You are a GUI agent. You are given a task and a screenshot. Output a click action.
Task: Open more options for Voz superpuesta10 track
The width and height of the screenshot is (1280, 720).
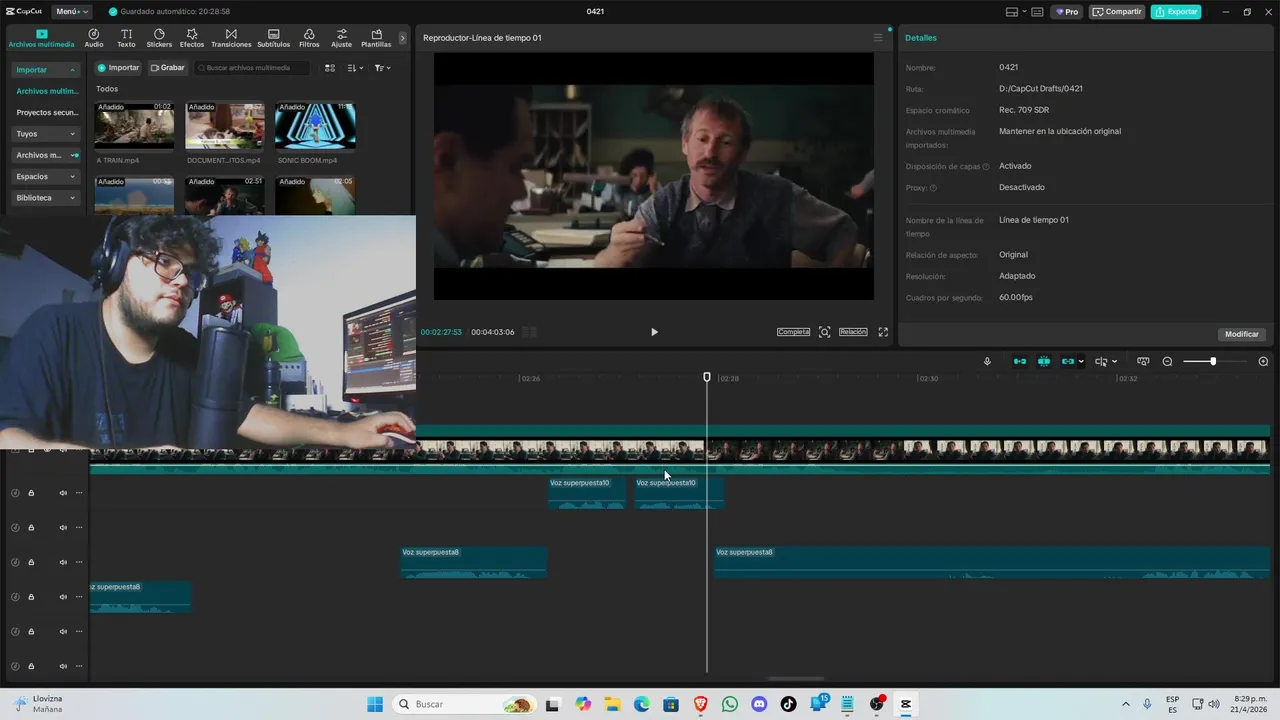click(x=79, y=493)
